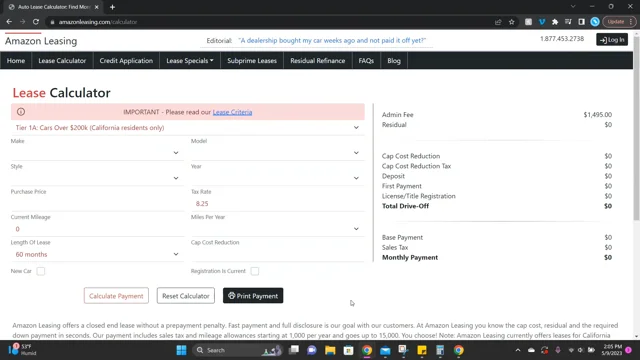Reload the page with refresh icon
640x360 pixels.
36,22
